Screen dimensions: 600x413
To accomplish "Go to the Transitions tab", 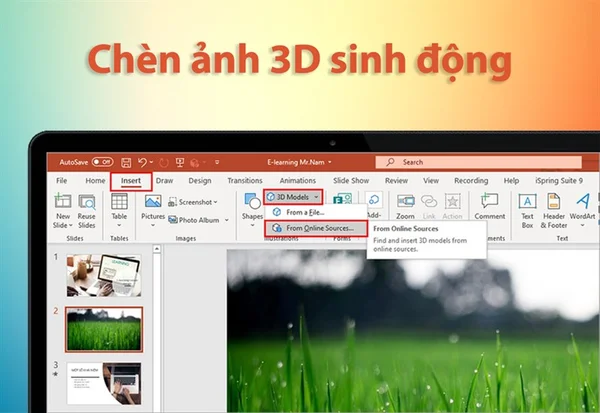I will (245, 181).
